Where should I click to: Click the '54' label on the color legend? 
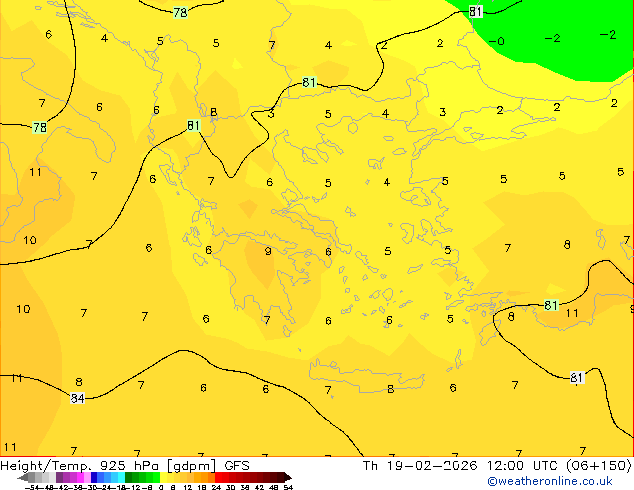point(288,487)
